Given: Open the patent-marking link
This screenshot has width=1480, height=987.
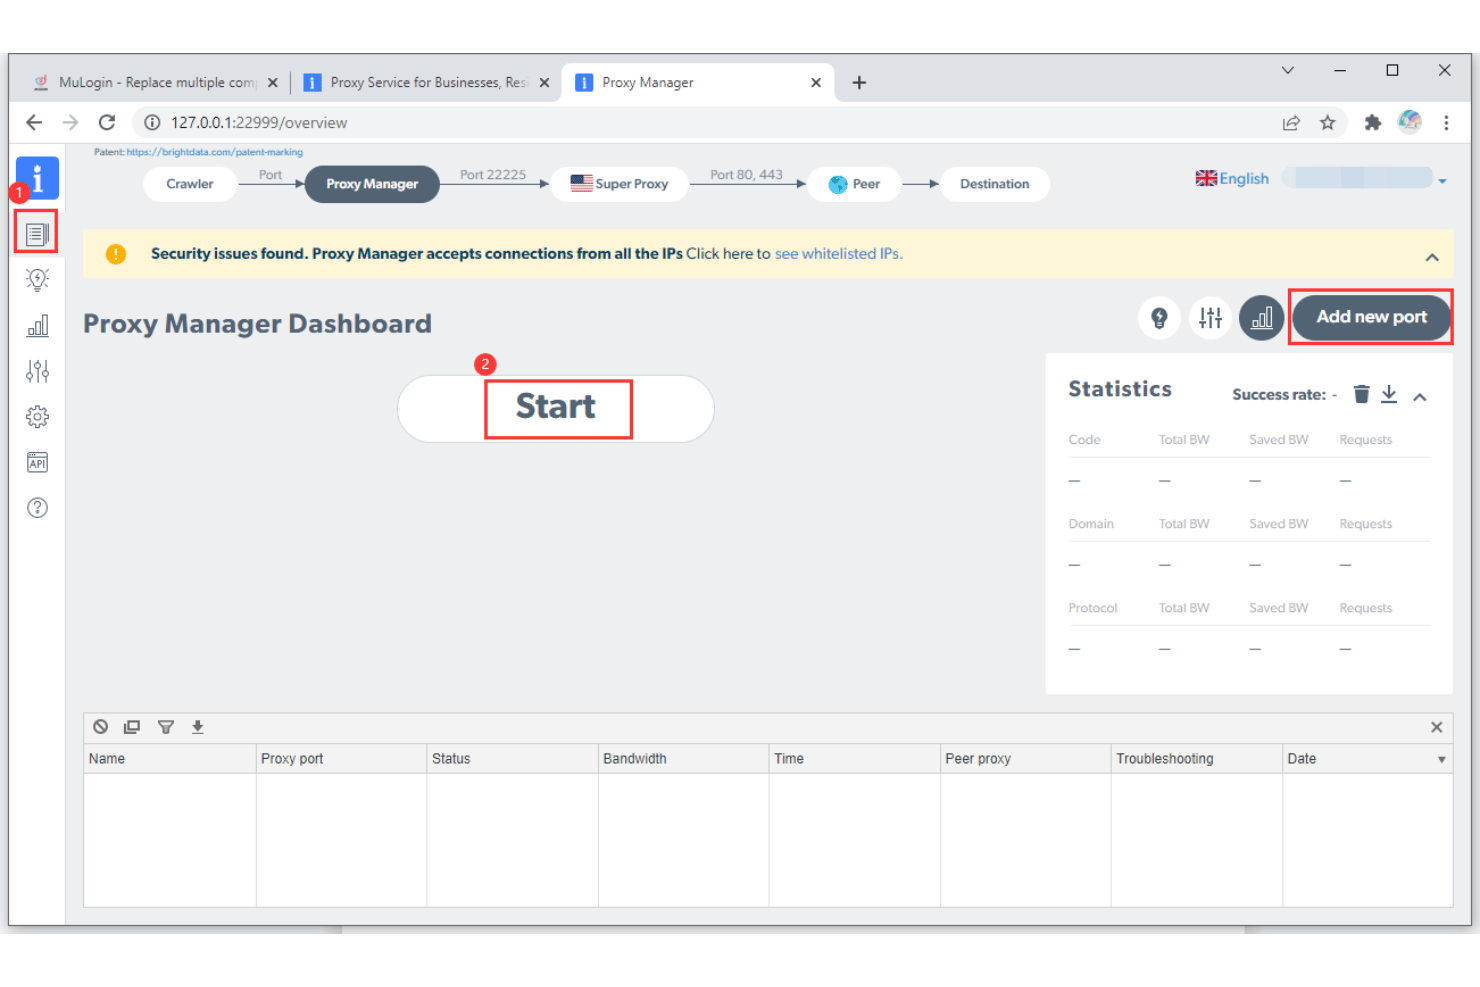Looking at the screenshot, I should (x=214, y=152).
